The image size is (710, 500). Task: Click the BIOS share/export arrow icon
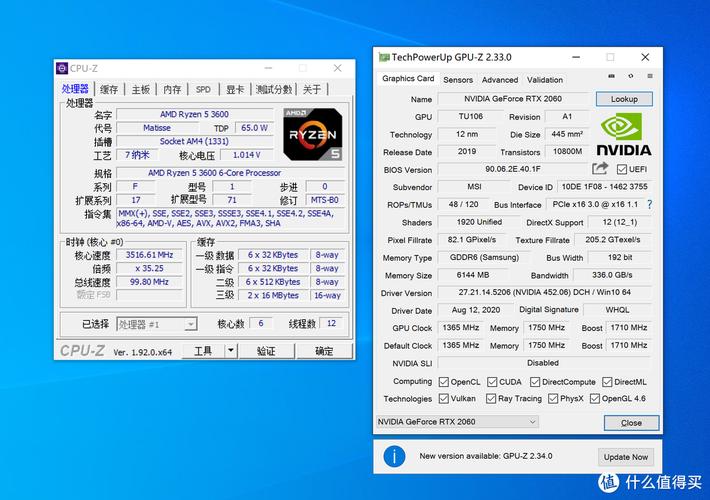[x=600, y=168]
